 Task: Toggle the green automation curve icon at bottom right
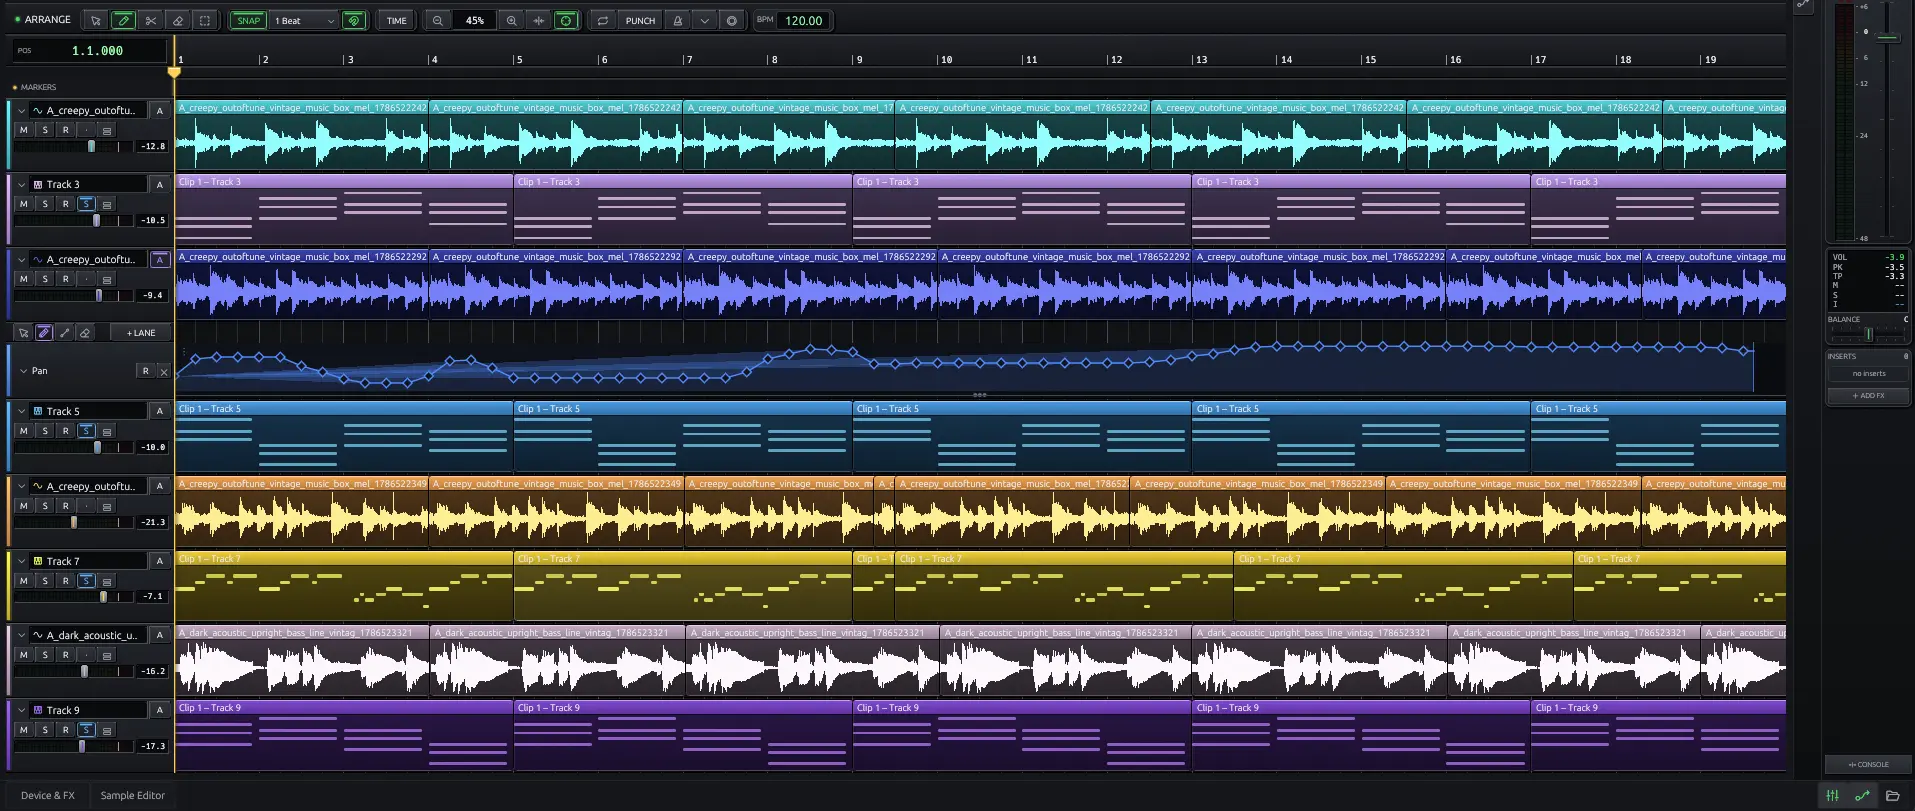point(1862,796)
